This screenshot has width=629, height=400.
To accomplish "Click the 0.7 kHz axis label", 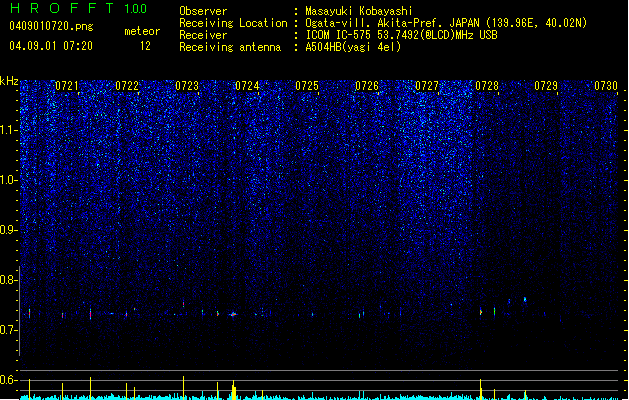I will pyautogui.click(x=9, y=330).
